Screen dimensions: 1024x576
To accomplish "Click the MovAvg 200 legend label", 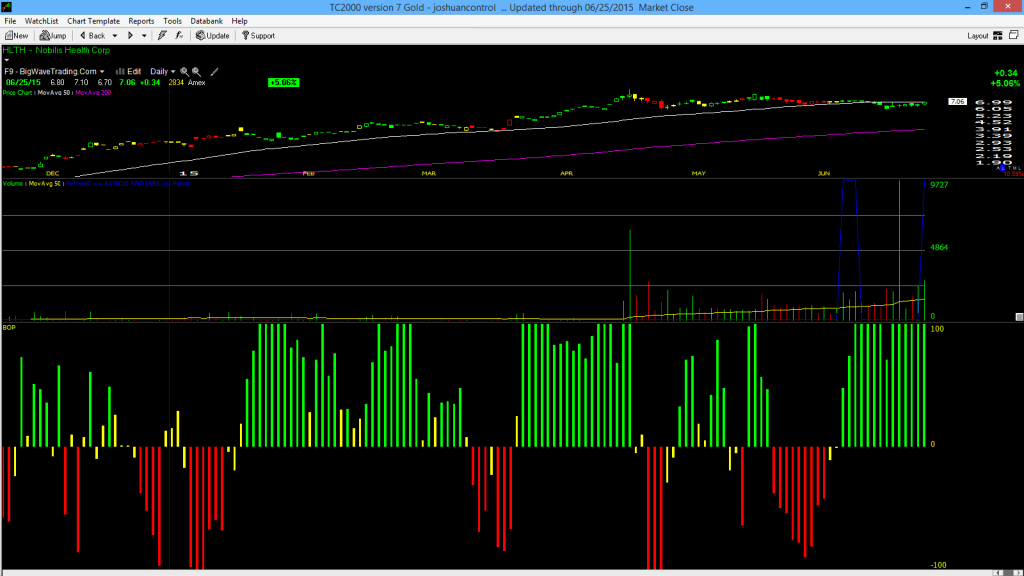I will click(93, 93).
